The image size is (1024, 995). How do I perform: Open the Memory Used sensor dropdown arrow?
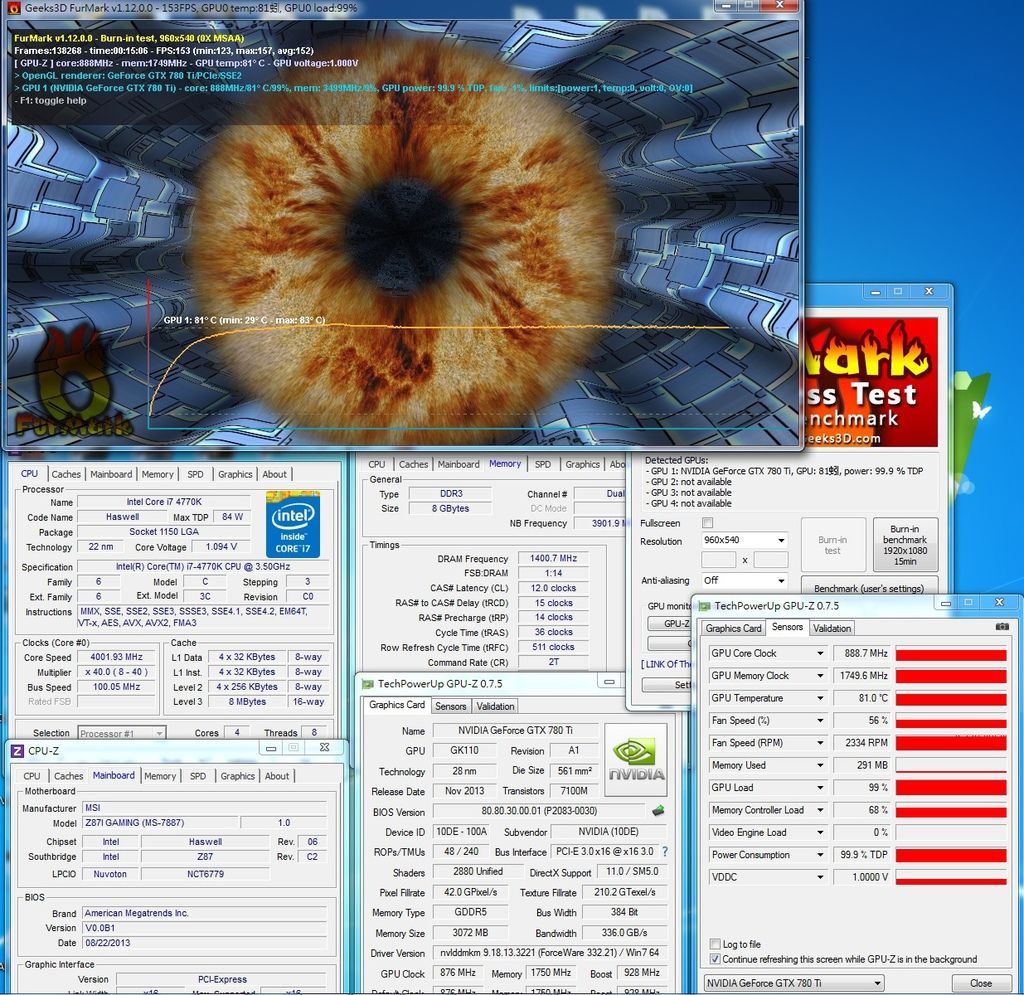point(820,765)
